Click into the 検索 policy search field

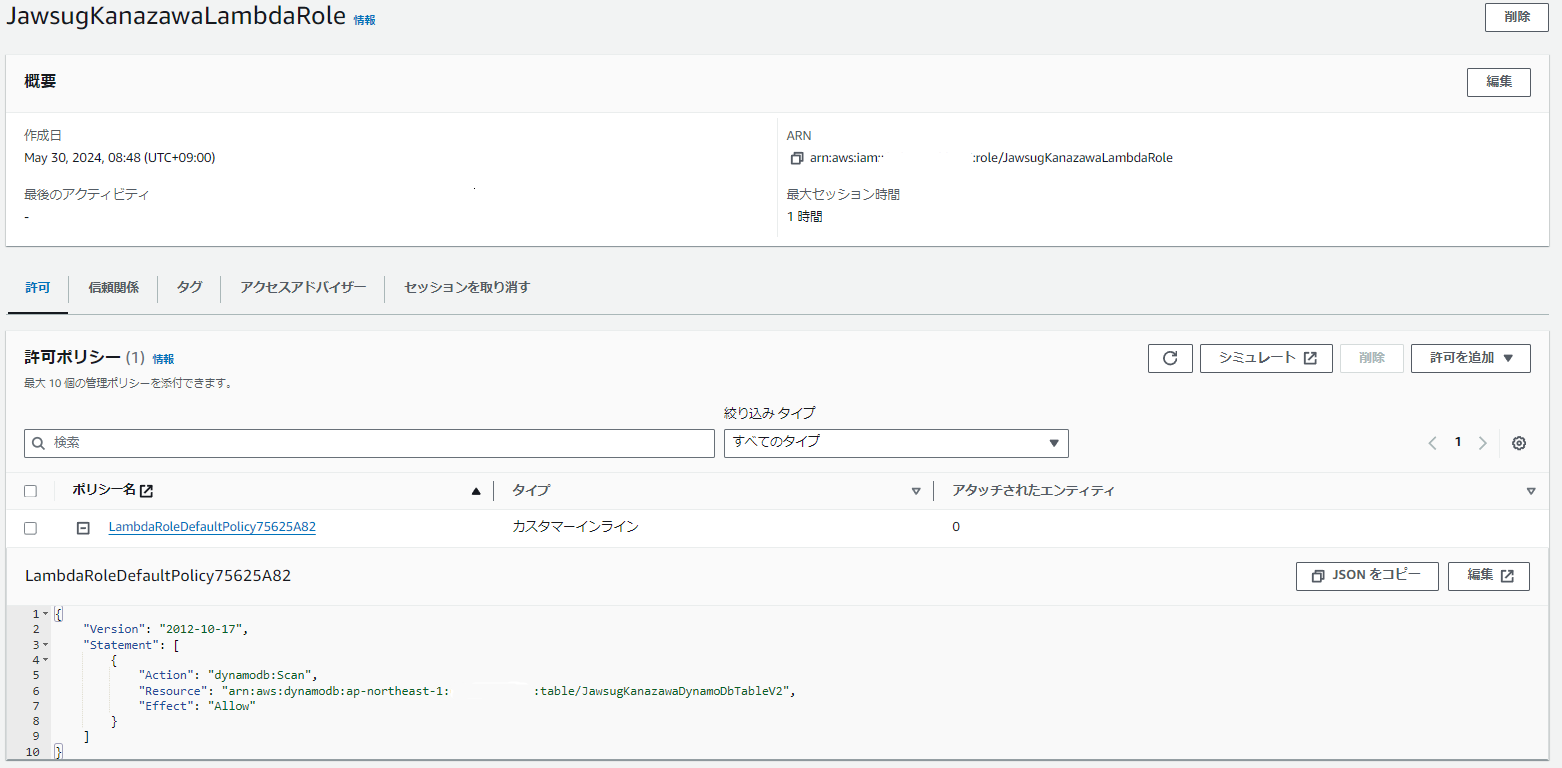369,443
